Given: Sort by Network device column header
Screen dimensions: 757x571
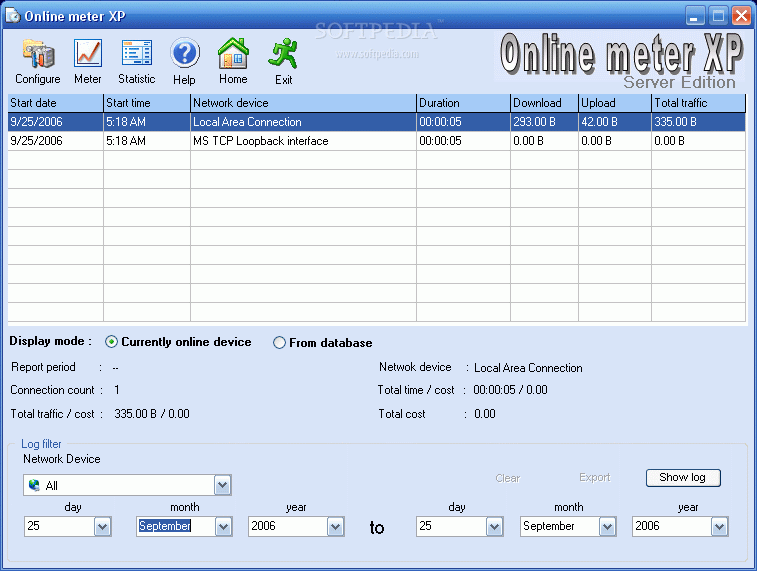Looking at the screenshot, I should [x=303, y=103].
